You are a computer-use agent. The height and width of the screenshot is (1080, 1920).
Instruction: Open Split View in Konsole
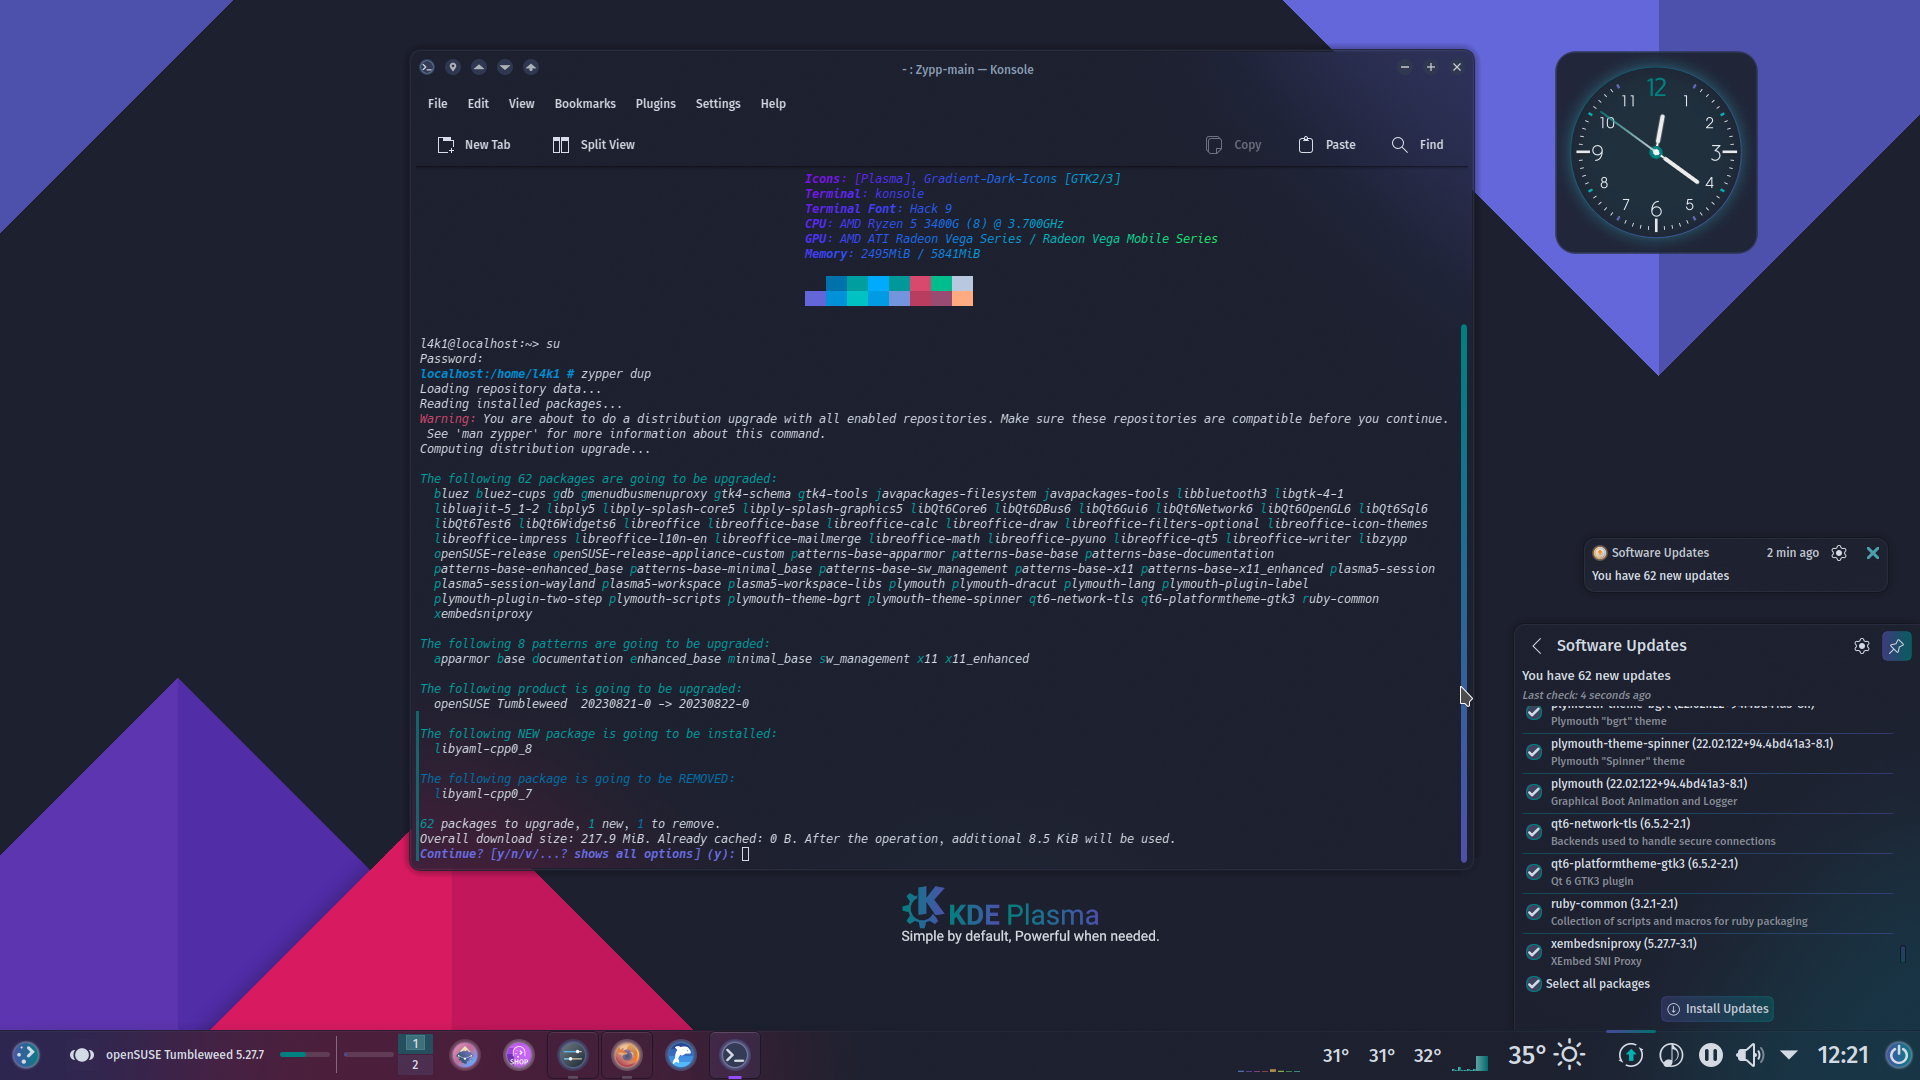click(592, 144)
